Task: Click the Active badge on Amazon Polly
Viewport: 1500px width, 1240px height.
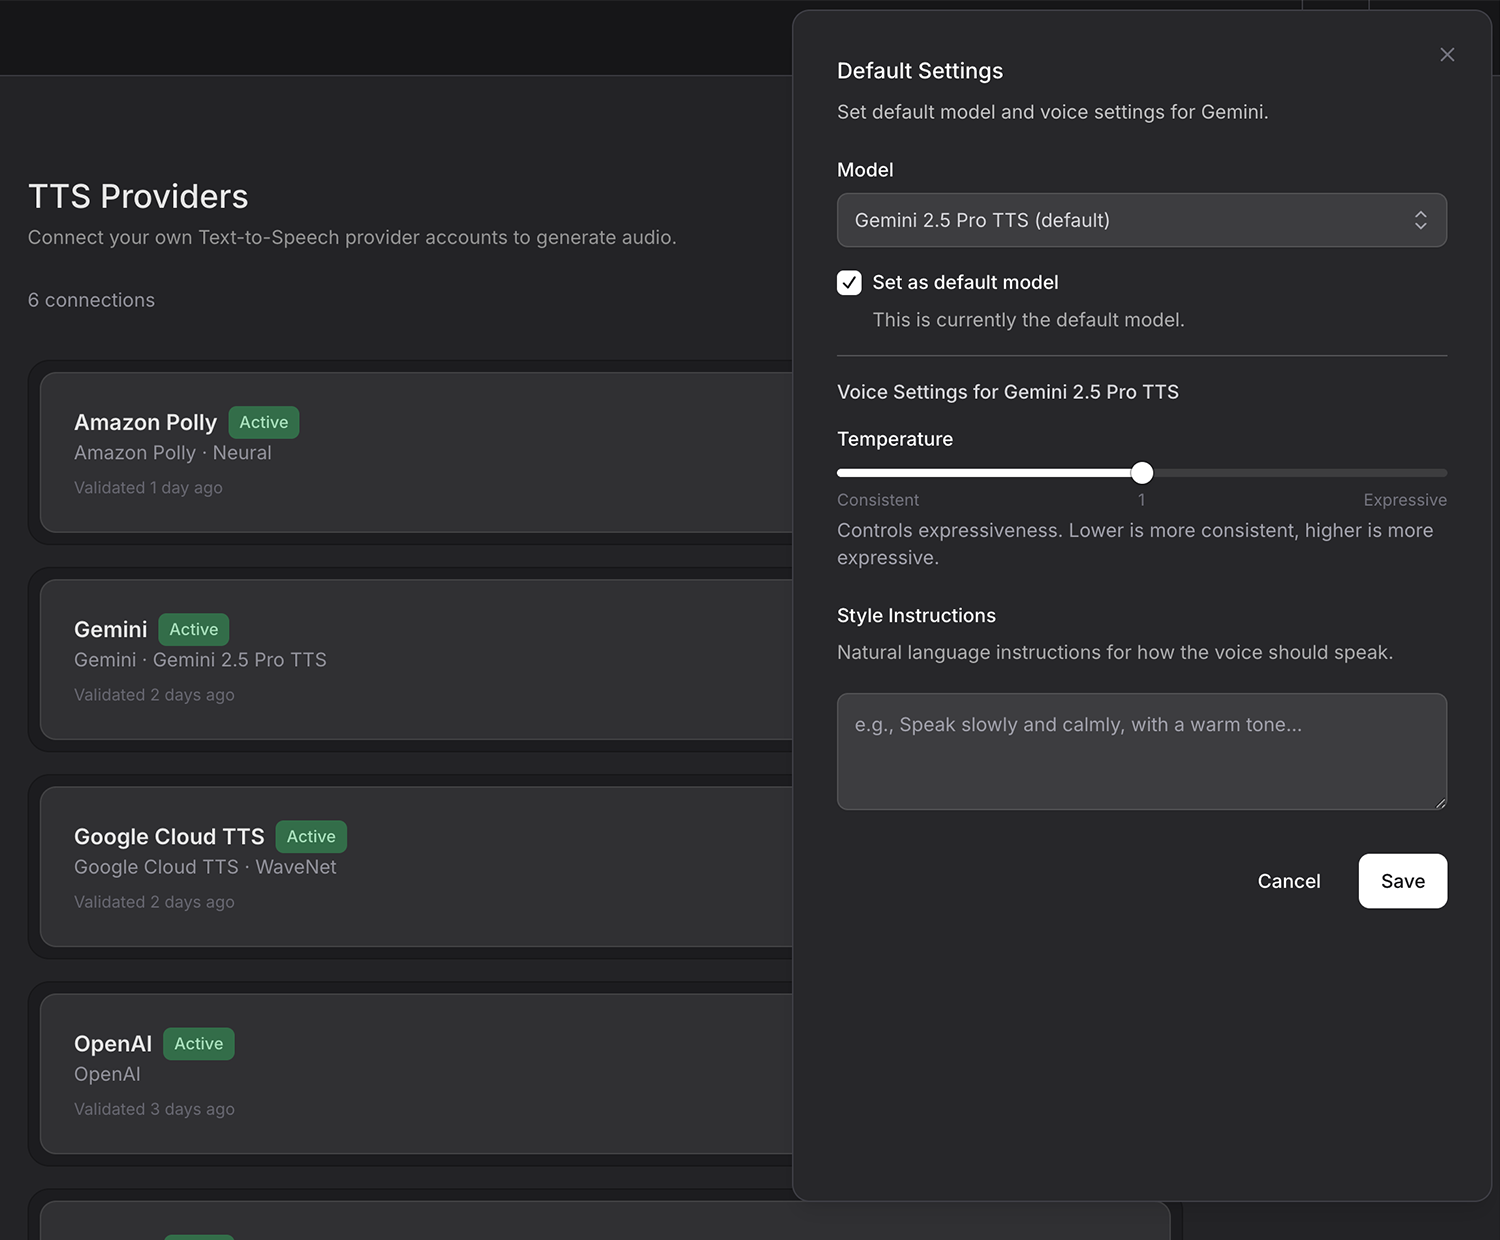Action: coord(263,422)
